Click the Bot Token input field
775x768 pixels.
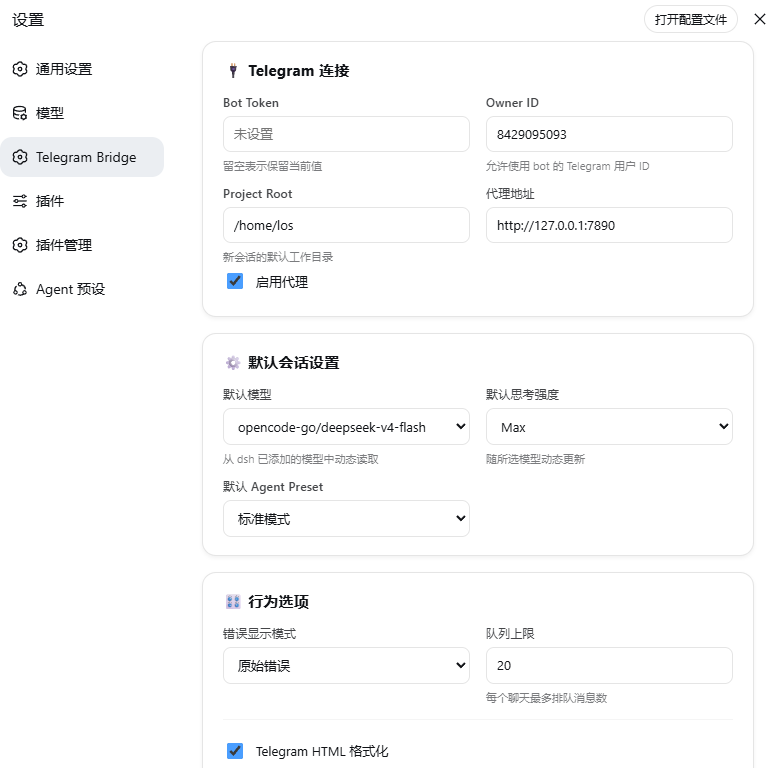[346, 134]
